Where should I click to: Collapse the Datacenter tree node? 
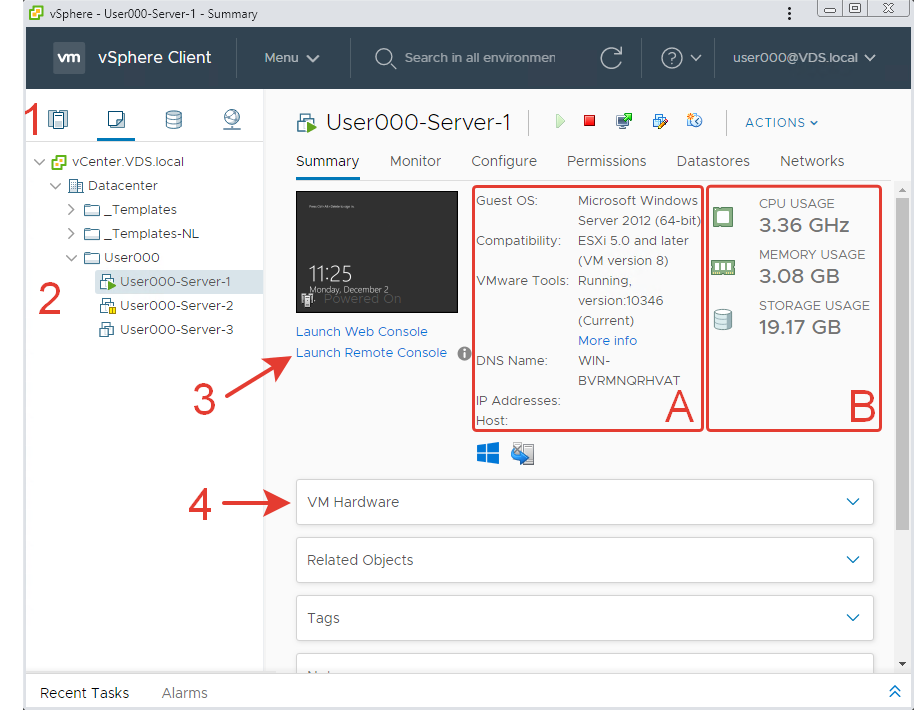(x=55, y=186)
